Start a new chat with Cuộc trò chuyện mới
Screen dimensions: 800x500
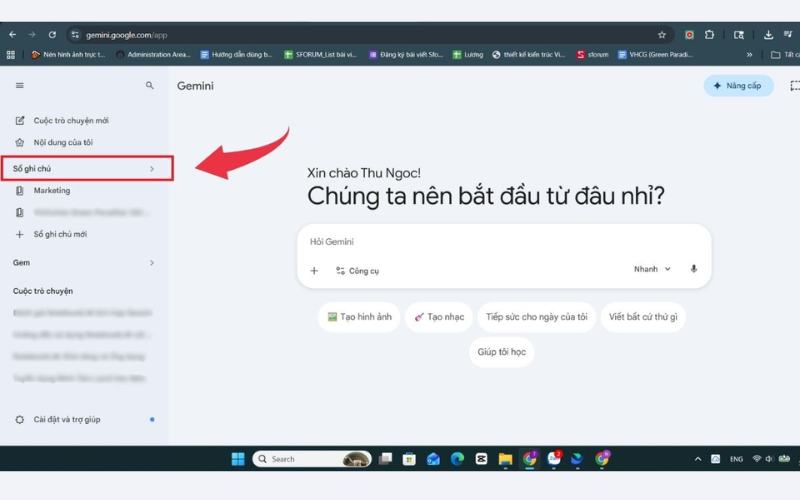pos(71,120)
